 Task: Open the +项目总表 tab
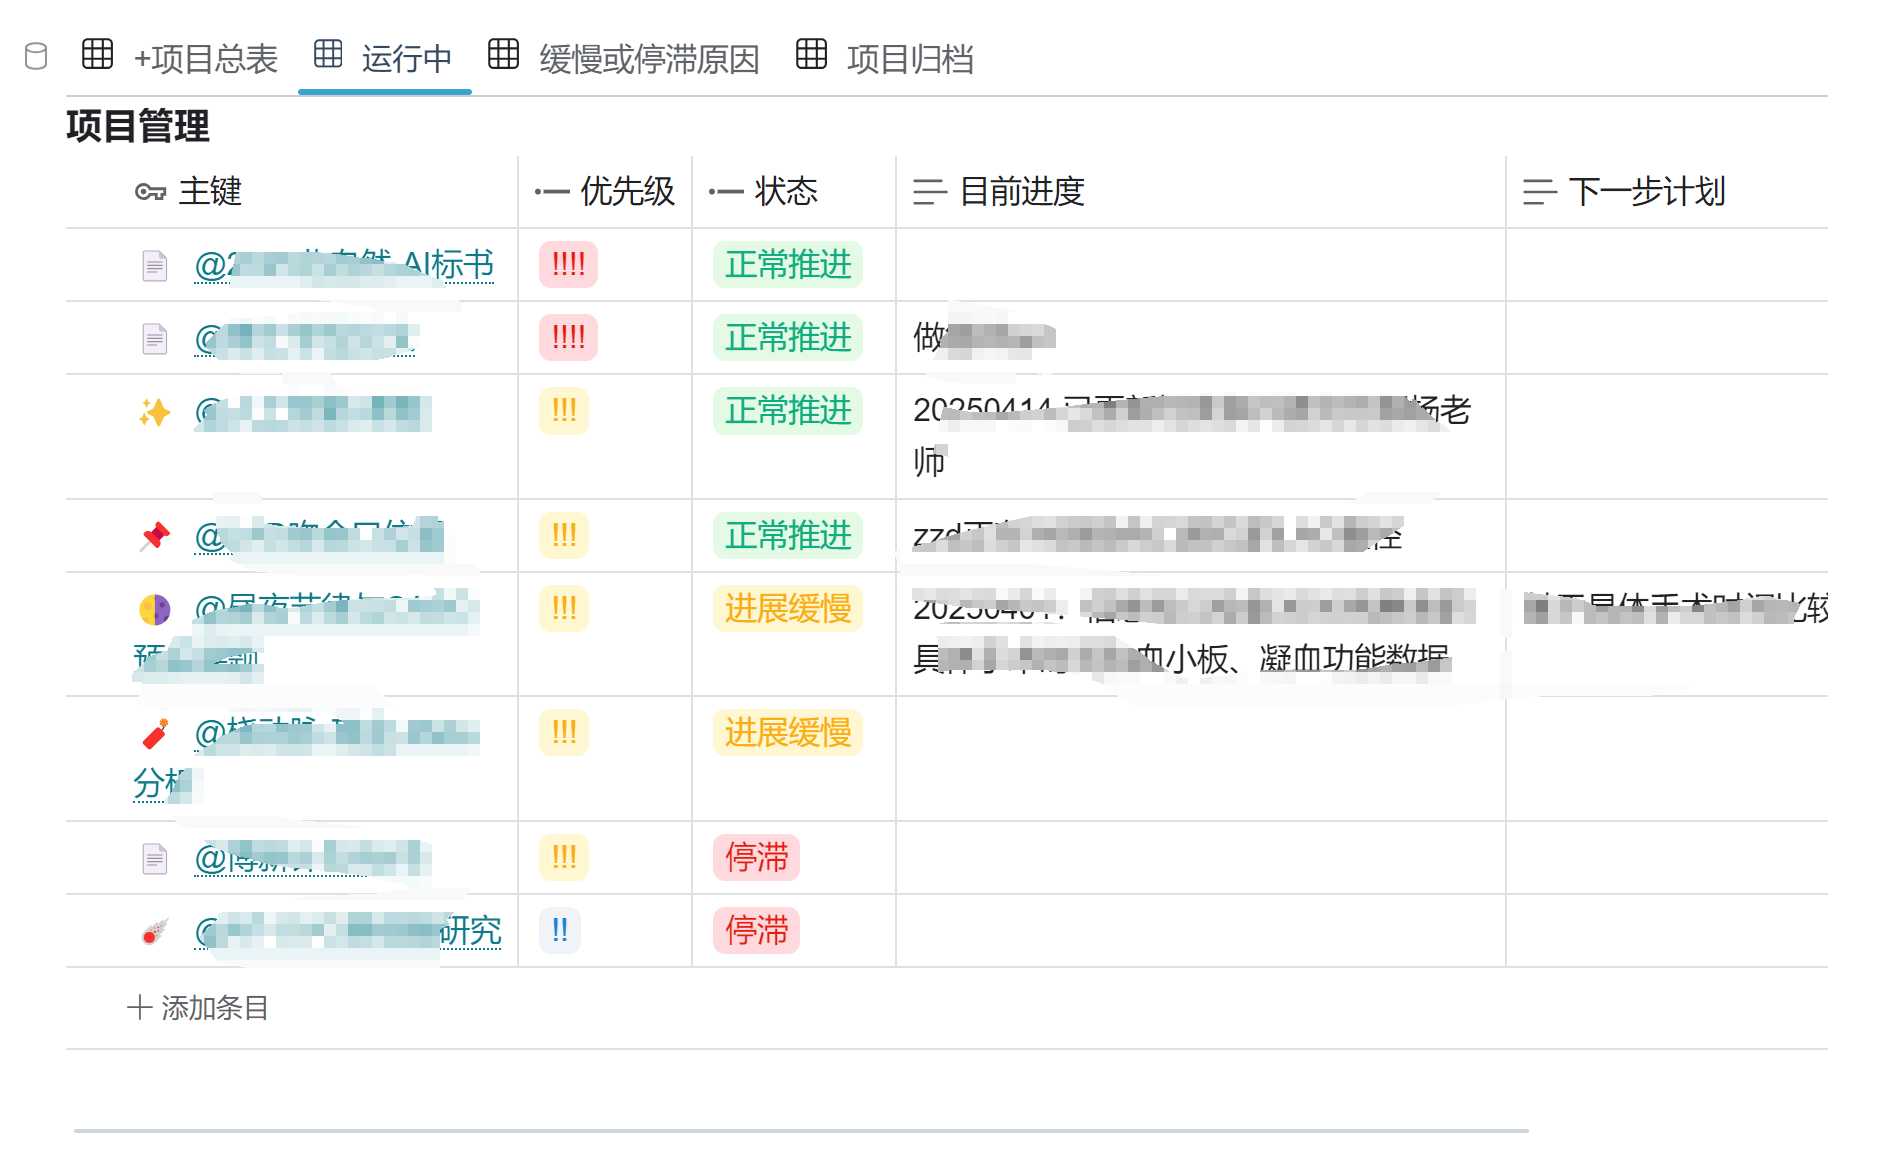(x=181, y=58)
